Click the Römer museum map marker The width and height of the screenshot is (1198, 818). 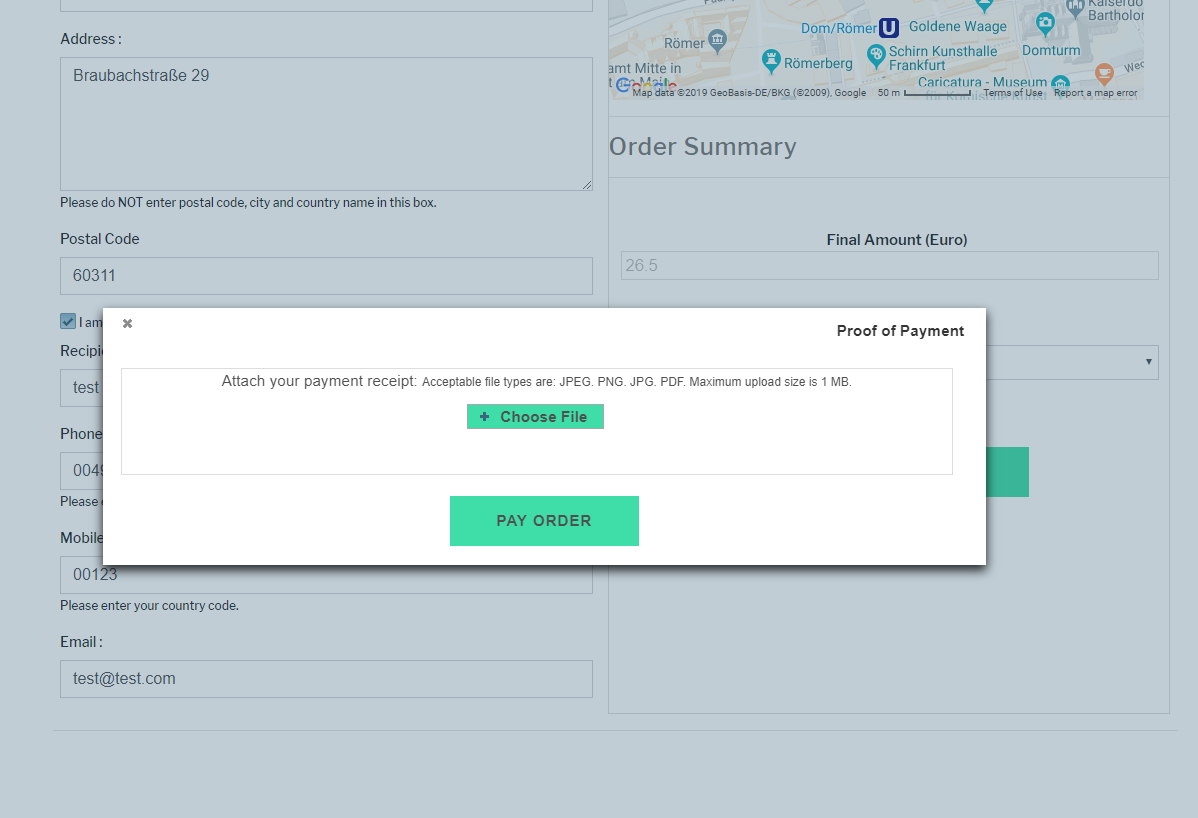point(718,40)
